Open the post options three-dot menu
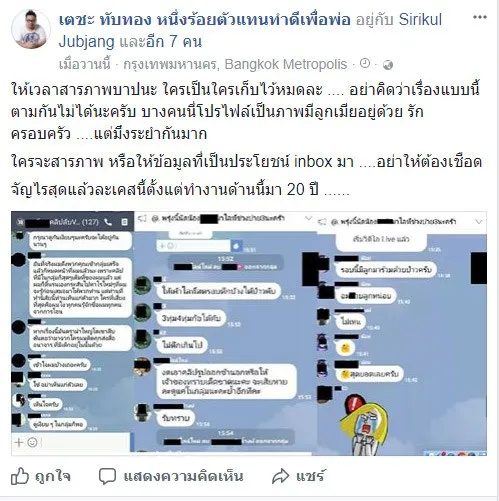The height and width of the screenshot is (501, 499). point(480,17)
